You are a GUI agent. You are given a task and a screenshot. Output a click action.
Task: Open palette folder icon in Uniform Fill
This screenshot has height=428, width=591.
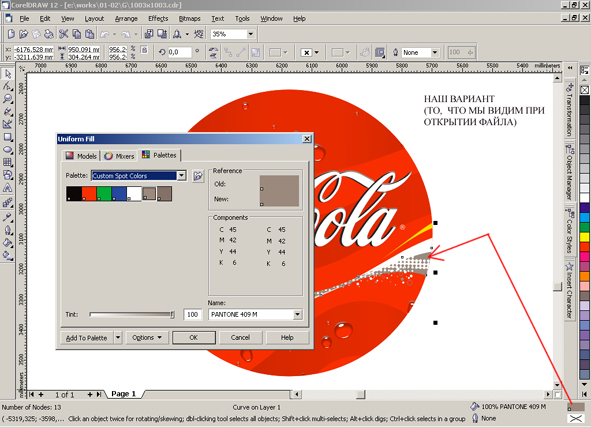(198, 176)
